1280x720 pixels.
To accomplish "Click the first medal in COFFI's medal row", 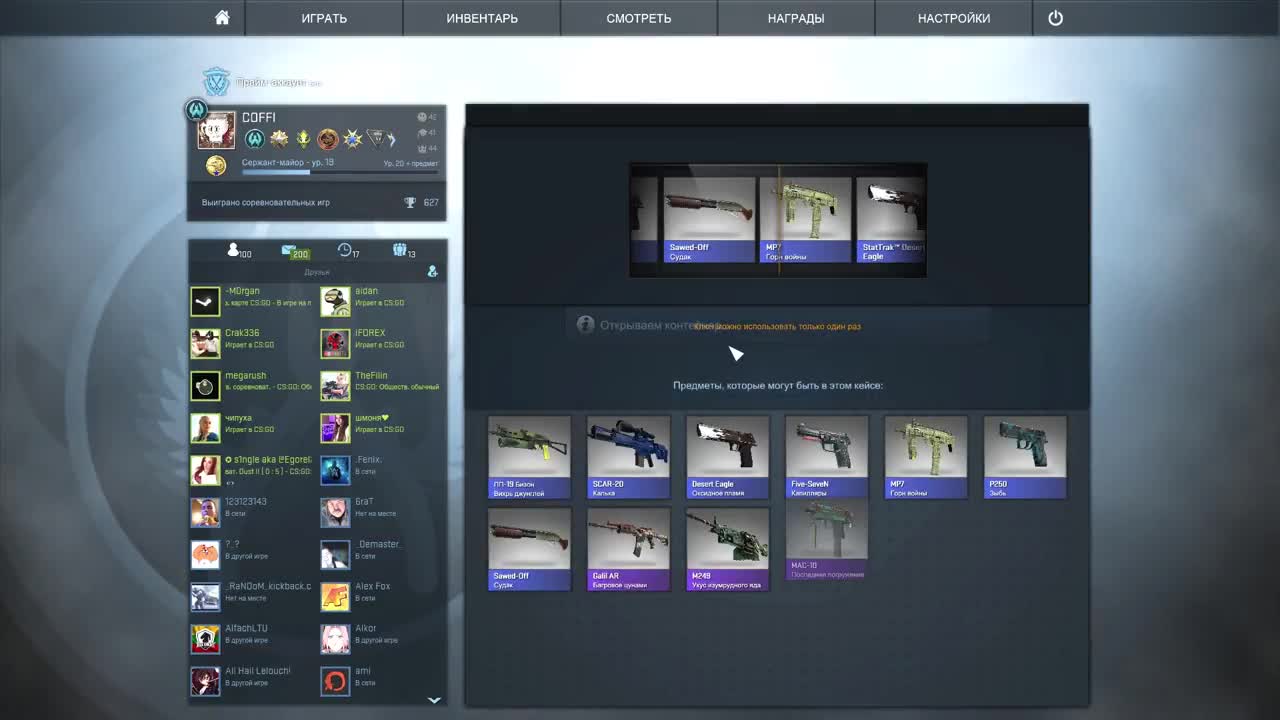I will 254,139.
